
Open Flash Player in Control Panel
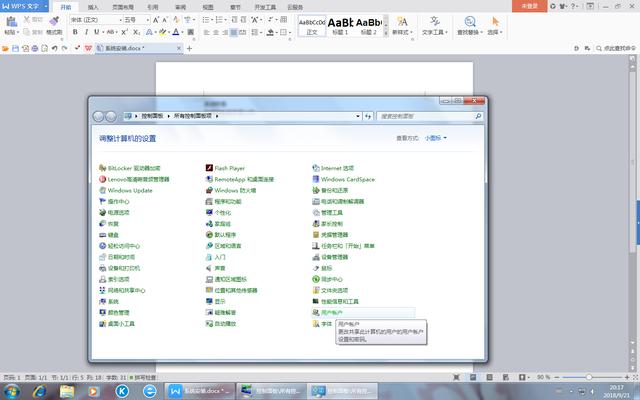pyautogui.click(x=225, y=168)
